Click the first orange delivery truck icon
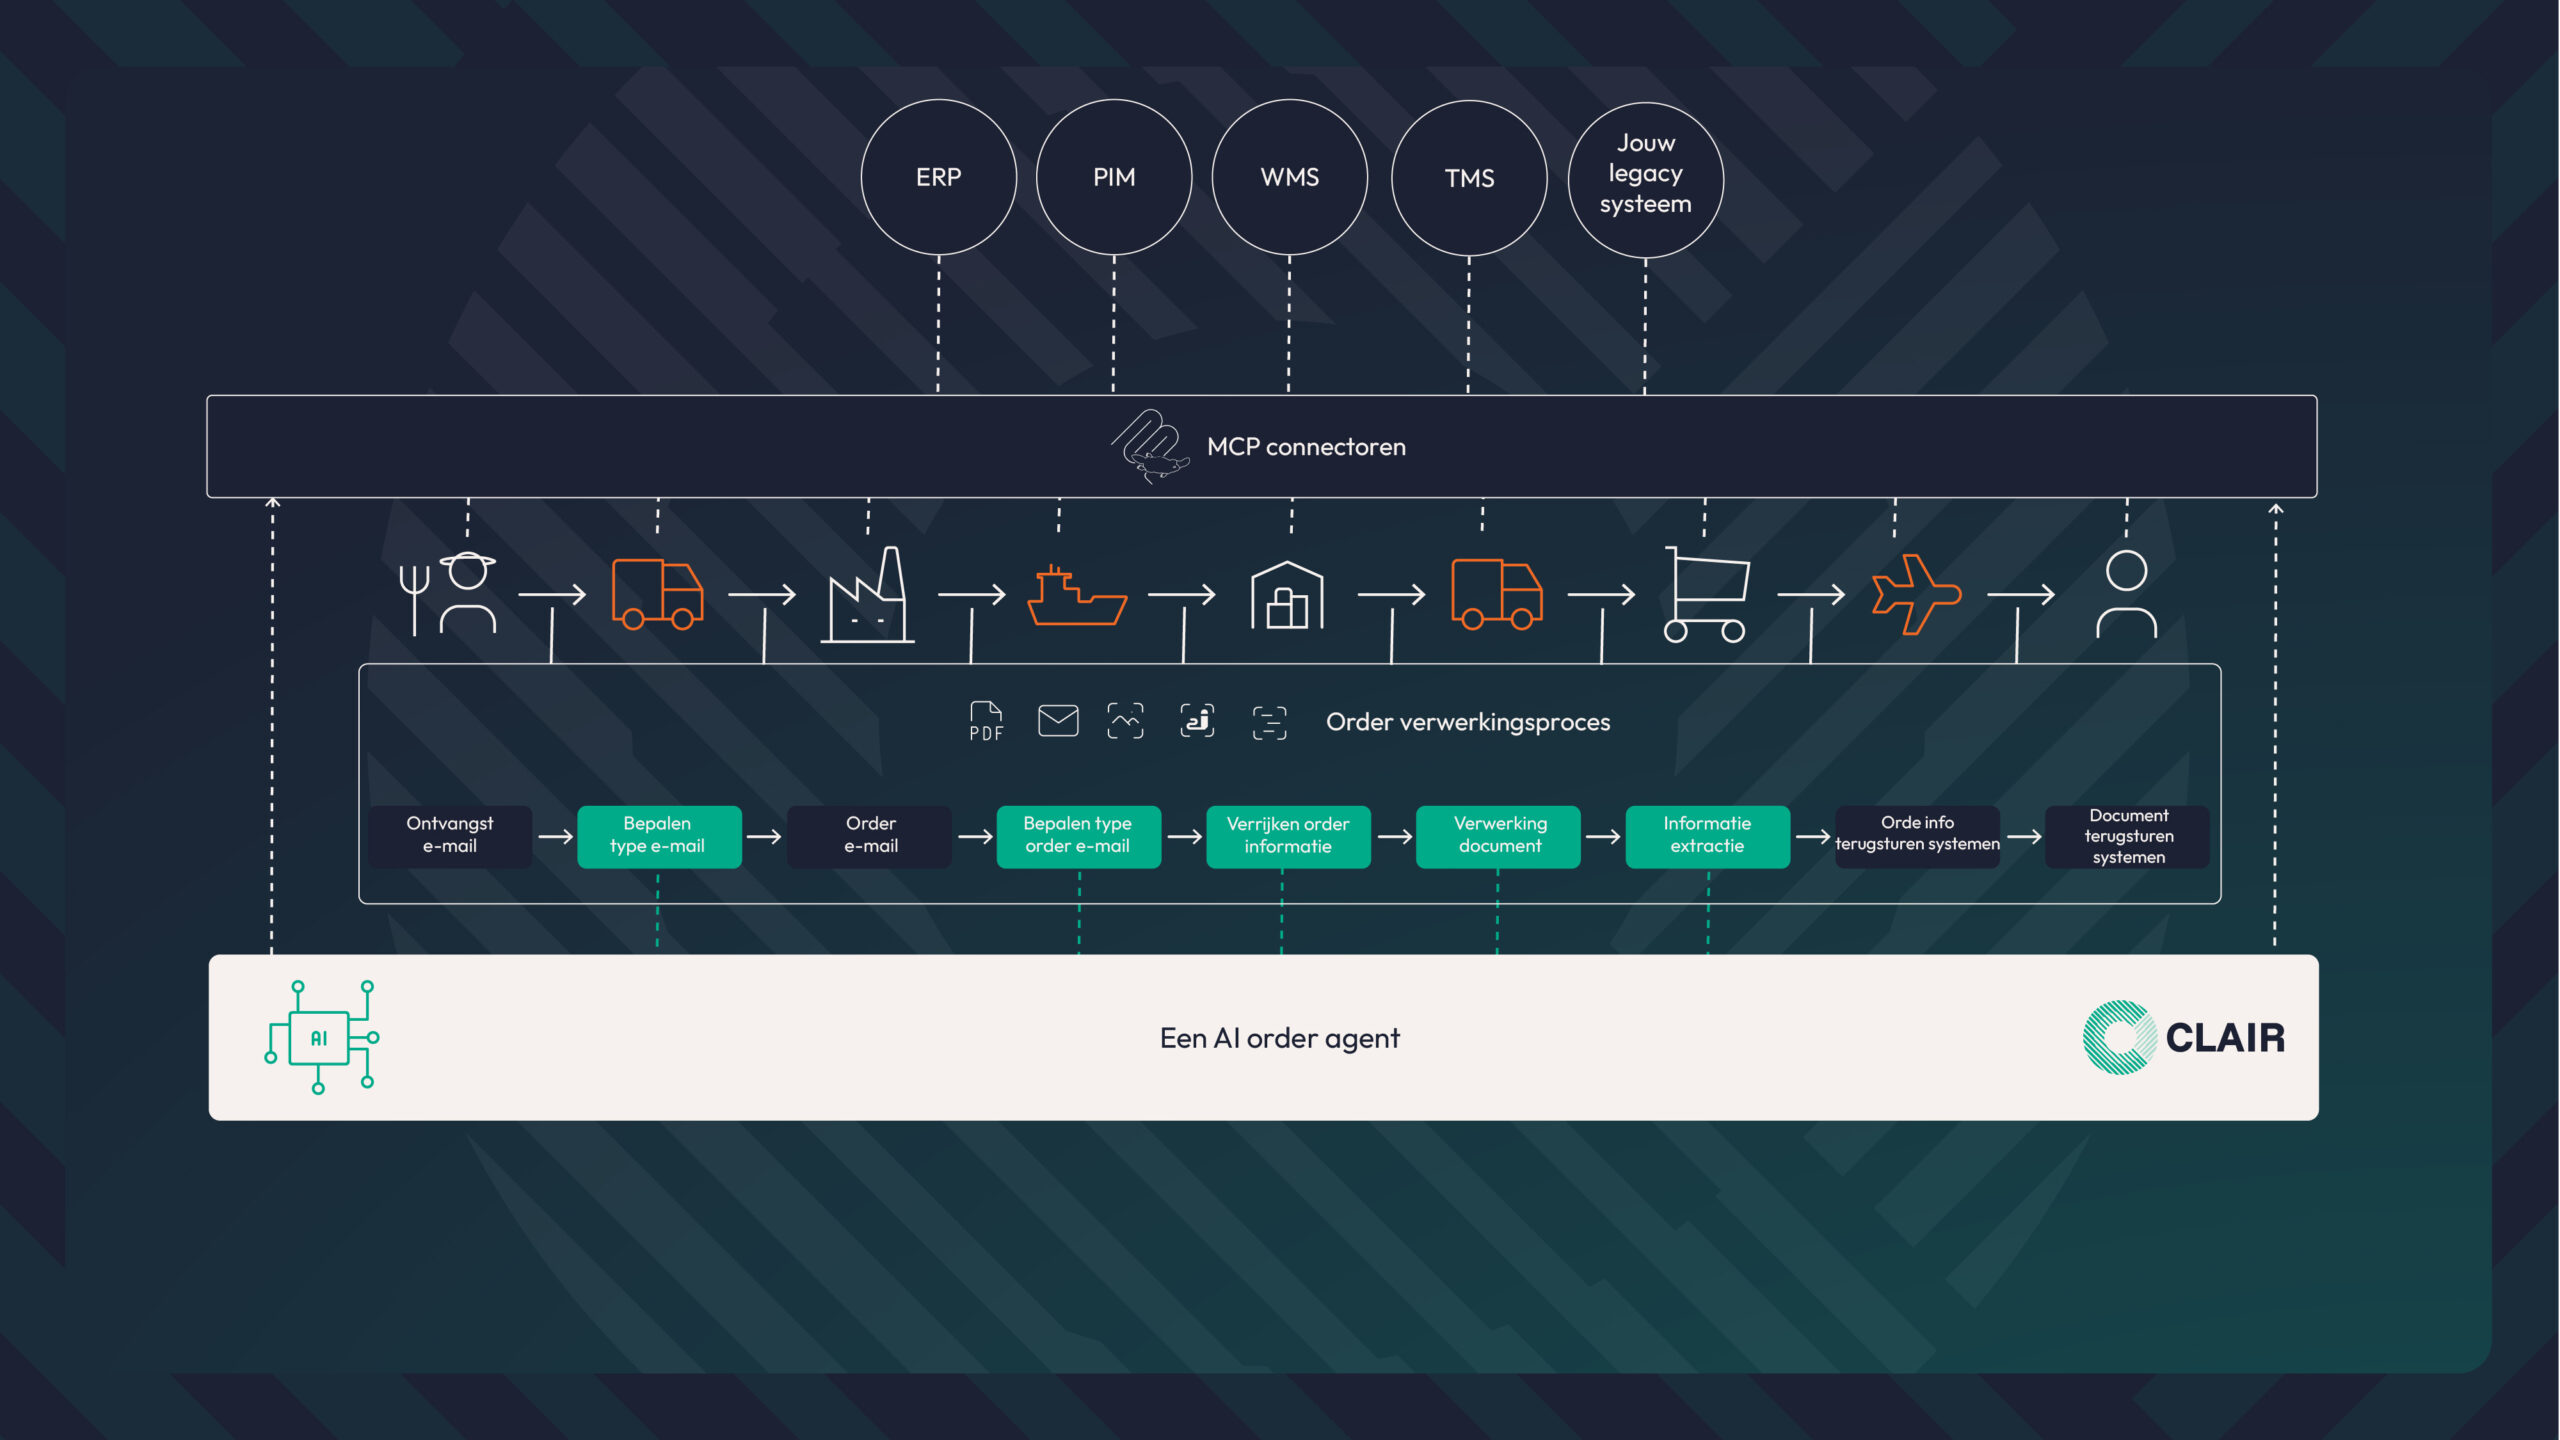This screenshot has width=2560, height=1440. tap(657, 594)
